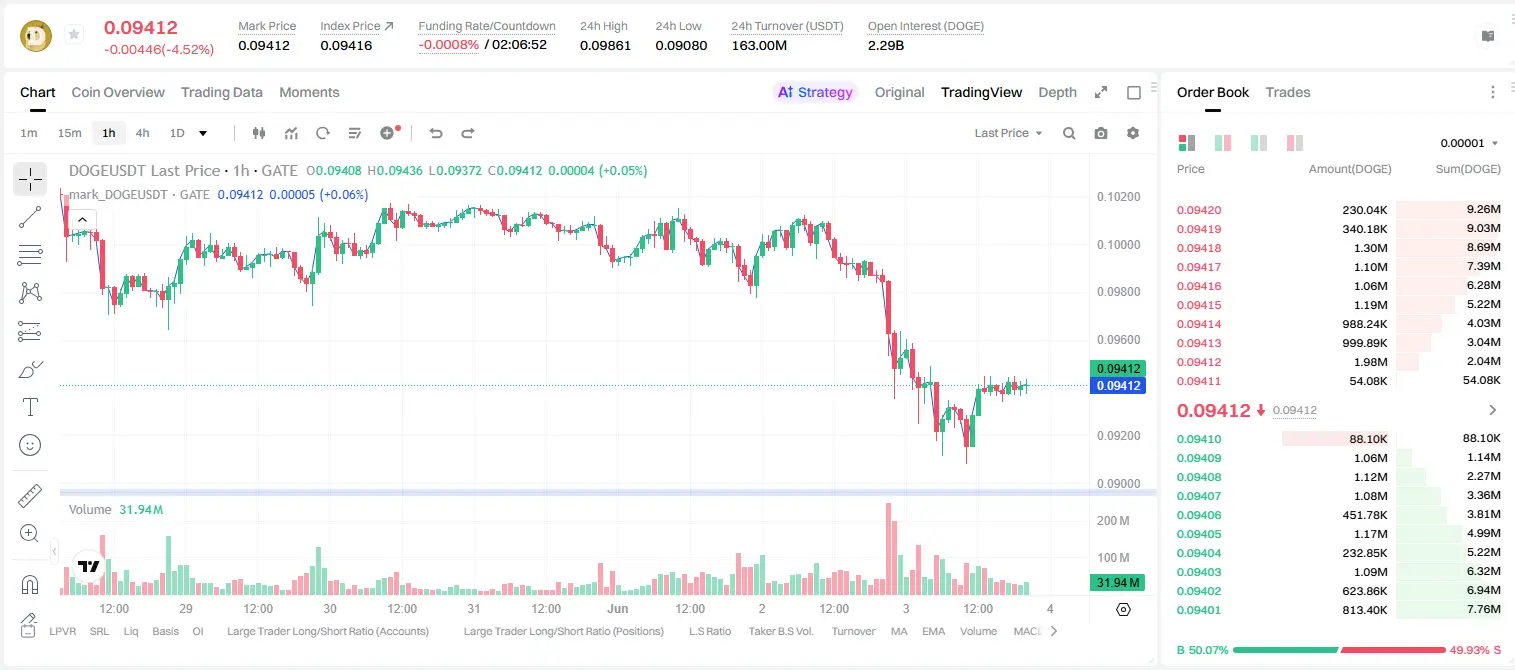Open the Last Price type dropdown

tap(1008, 133)
